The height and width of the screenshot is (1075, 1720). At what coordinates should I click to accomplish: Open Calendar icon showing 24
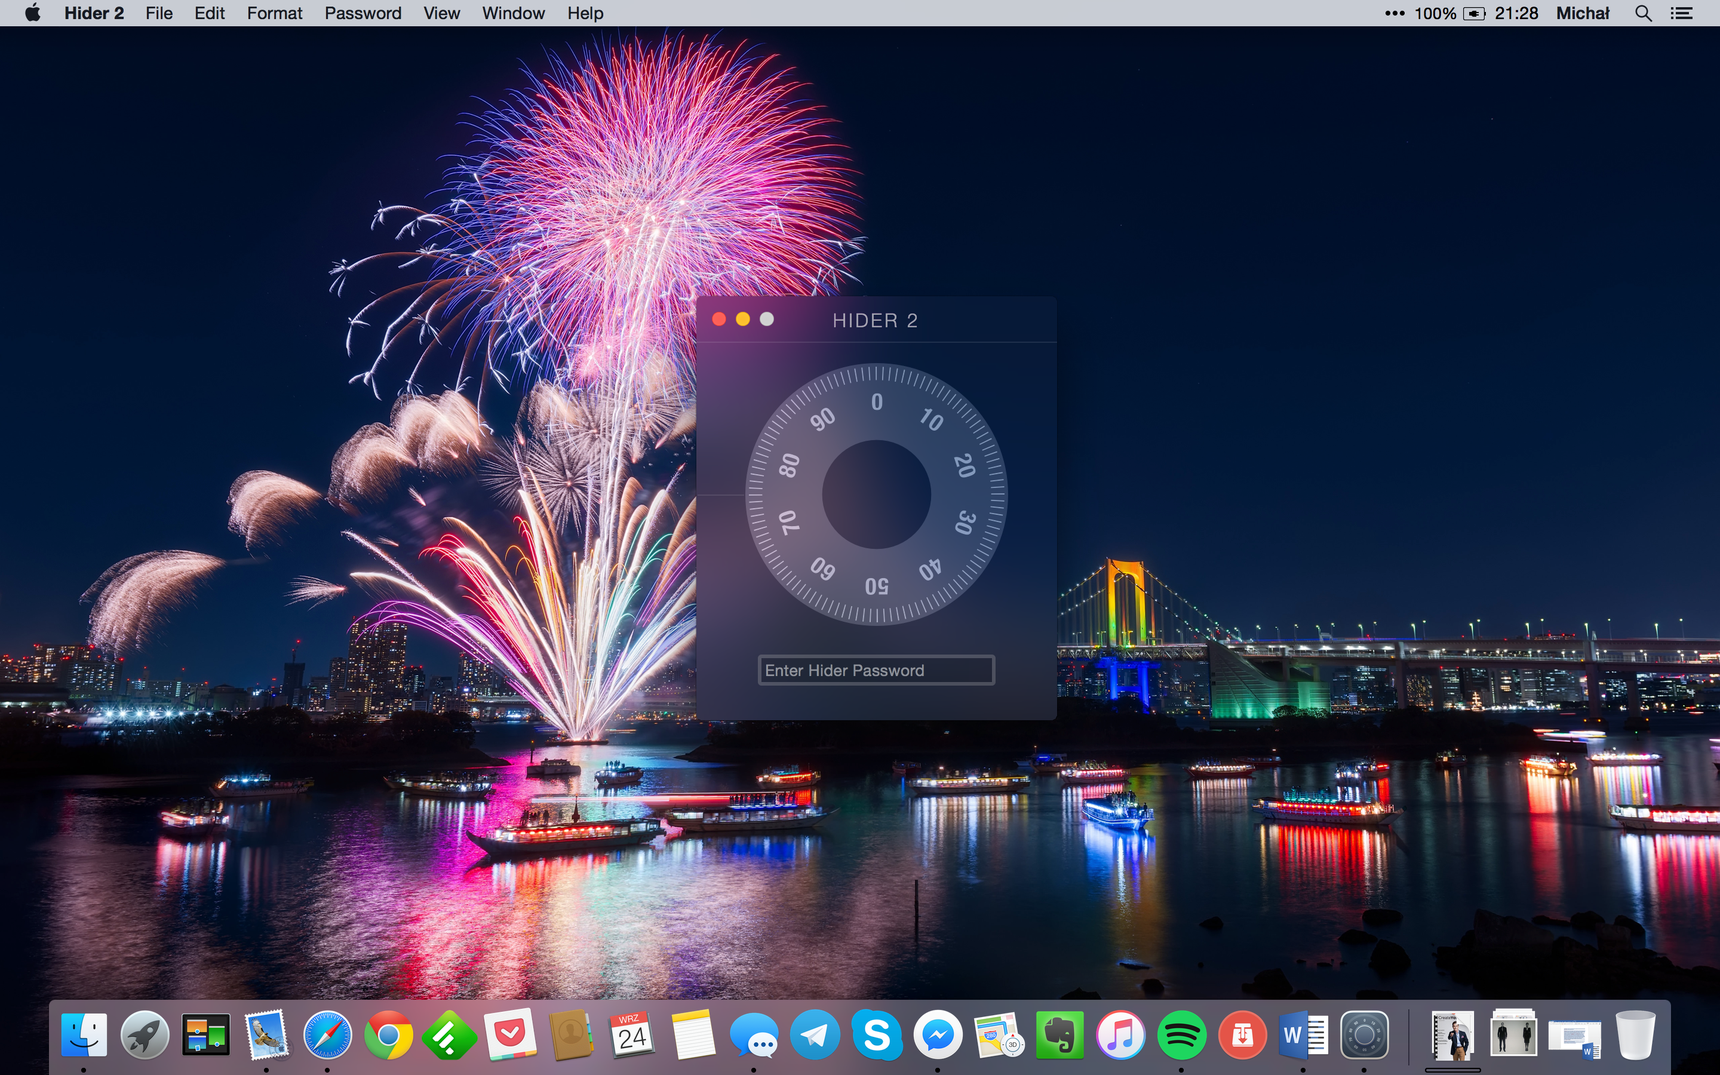[632, 1036]
